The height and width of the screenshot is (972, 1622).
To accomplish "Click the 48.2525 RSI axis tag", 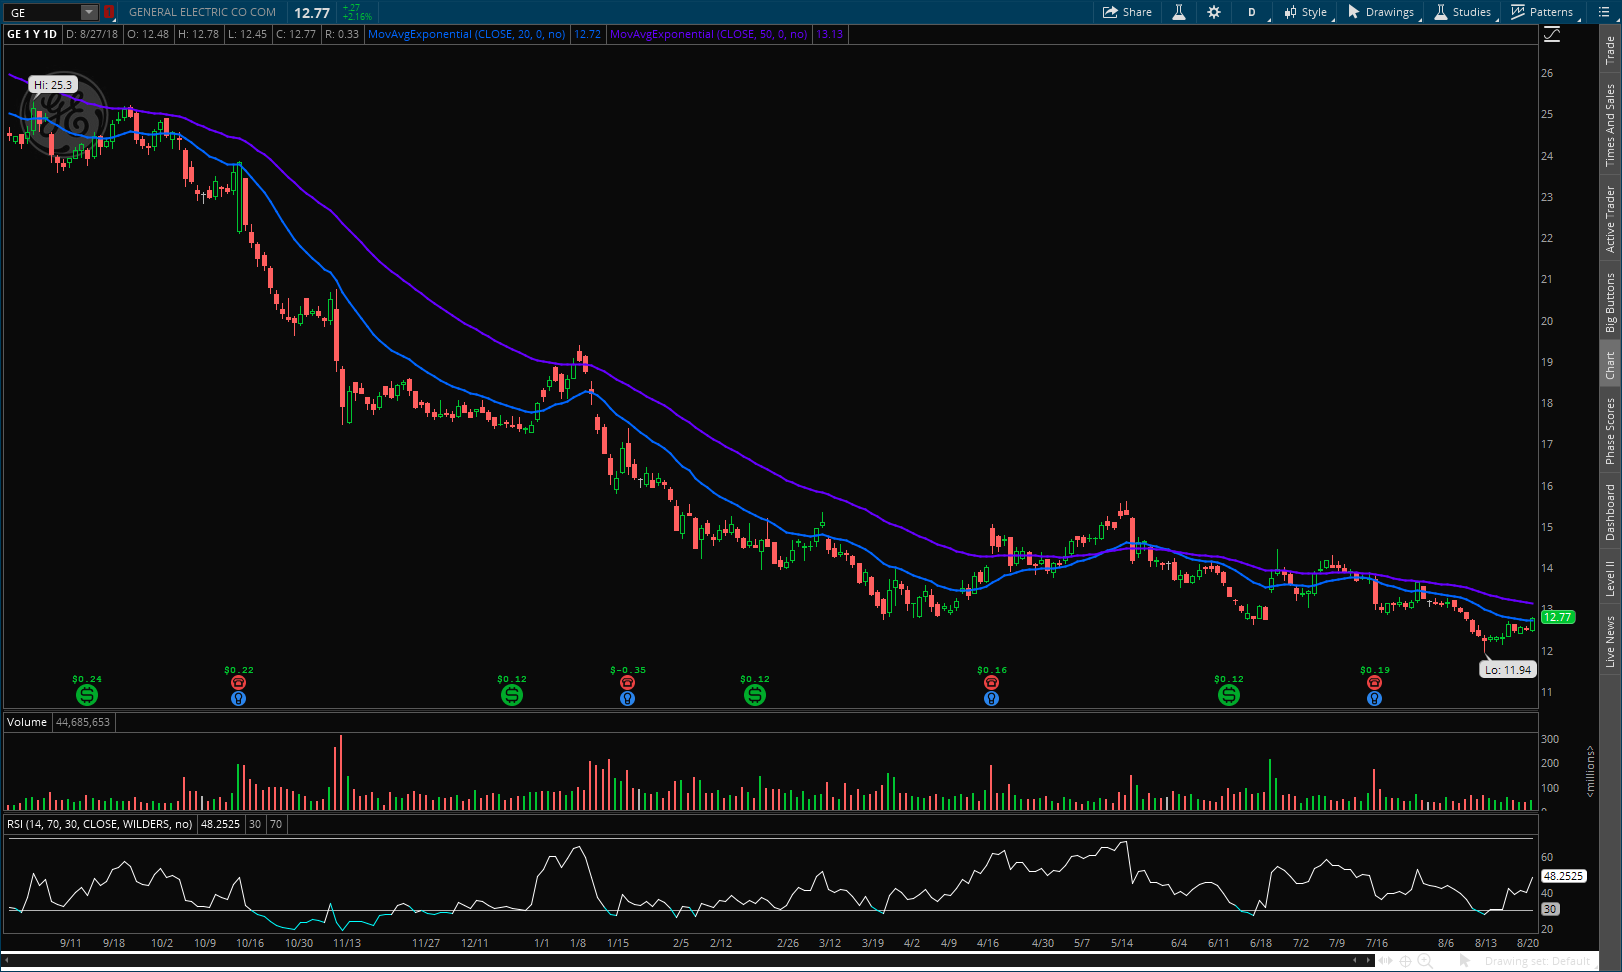I will point(1564,876).
